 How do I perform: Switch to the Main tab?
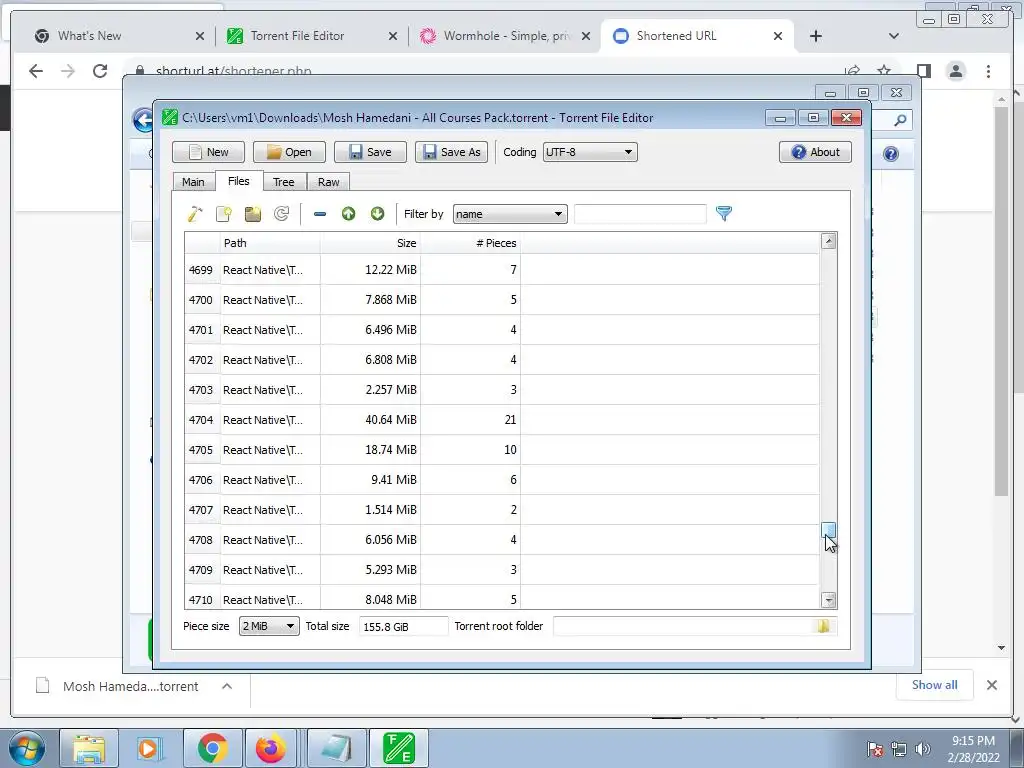(x=193, y=182)
